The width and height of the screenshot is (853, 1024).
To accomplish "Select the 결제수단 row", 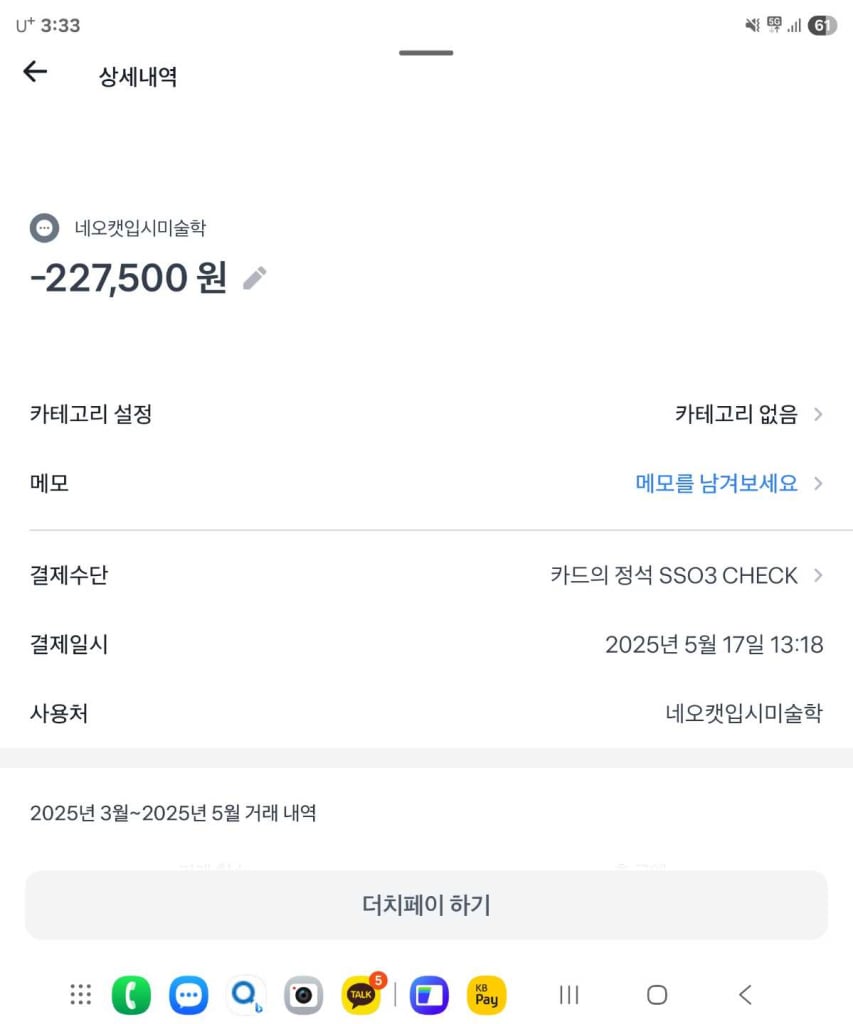I will point(426,575).
